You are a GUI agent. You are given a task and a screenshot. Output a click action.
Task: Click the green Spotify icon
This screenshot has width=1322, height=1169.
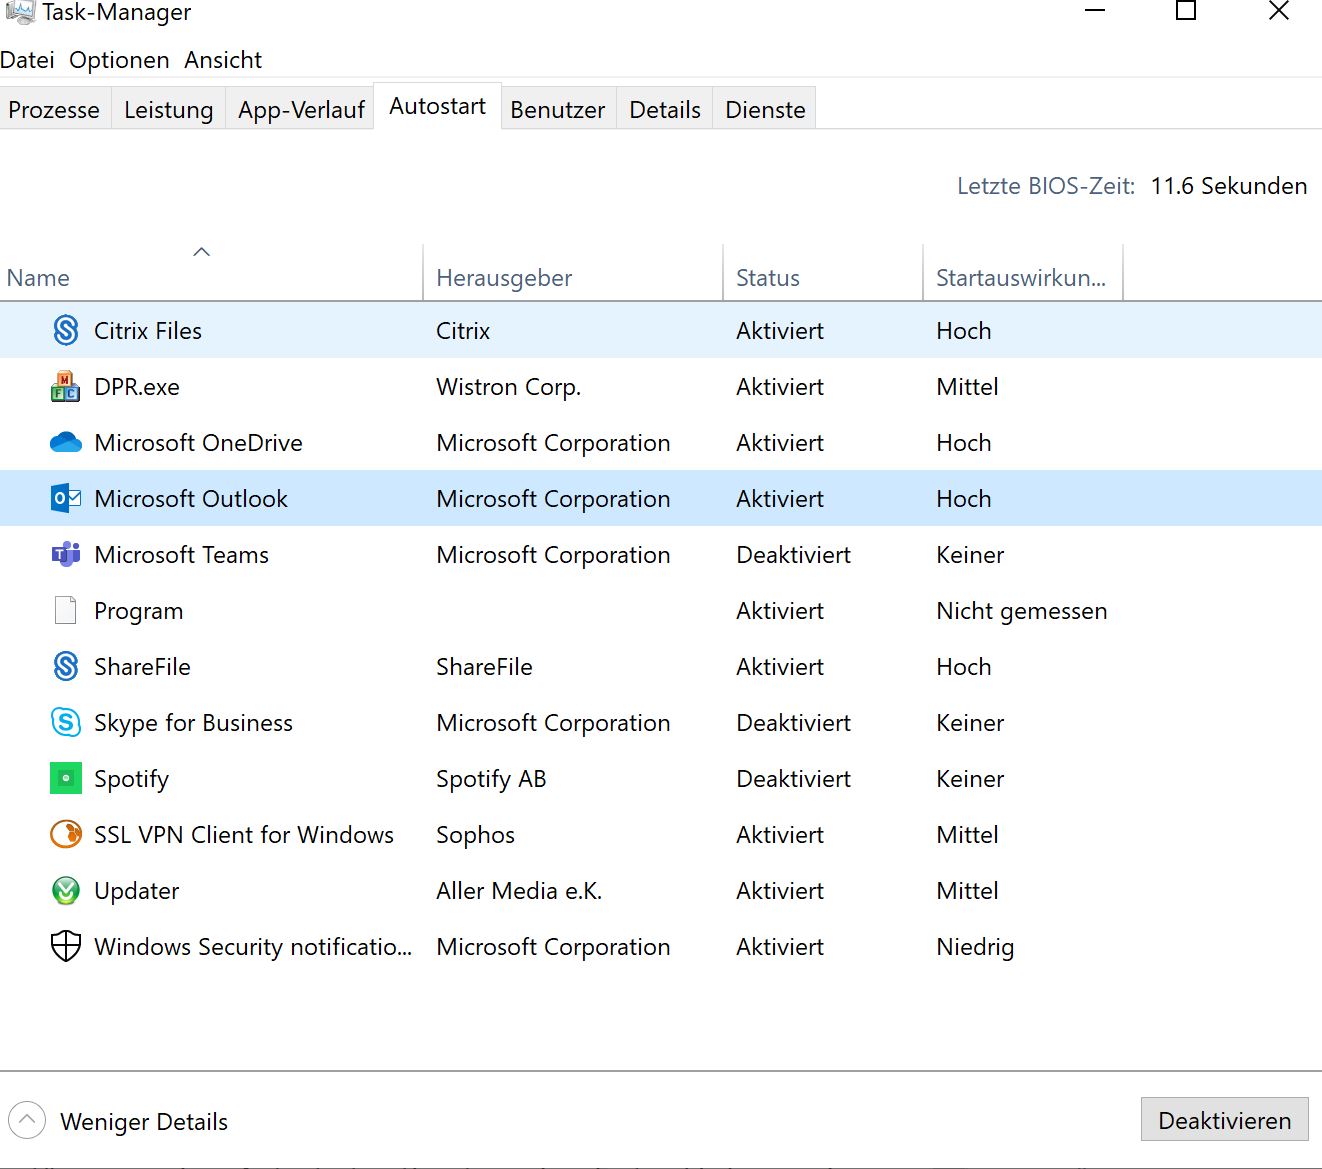tap(66, 778)
